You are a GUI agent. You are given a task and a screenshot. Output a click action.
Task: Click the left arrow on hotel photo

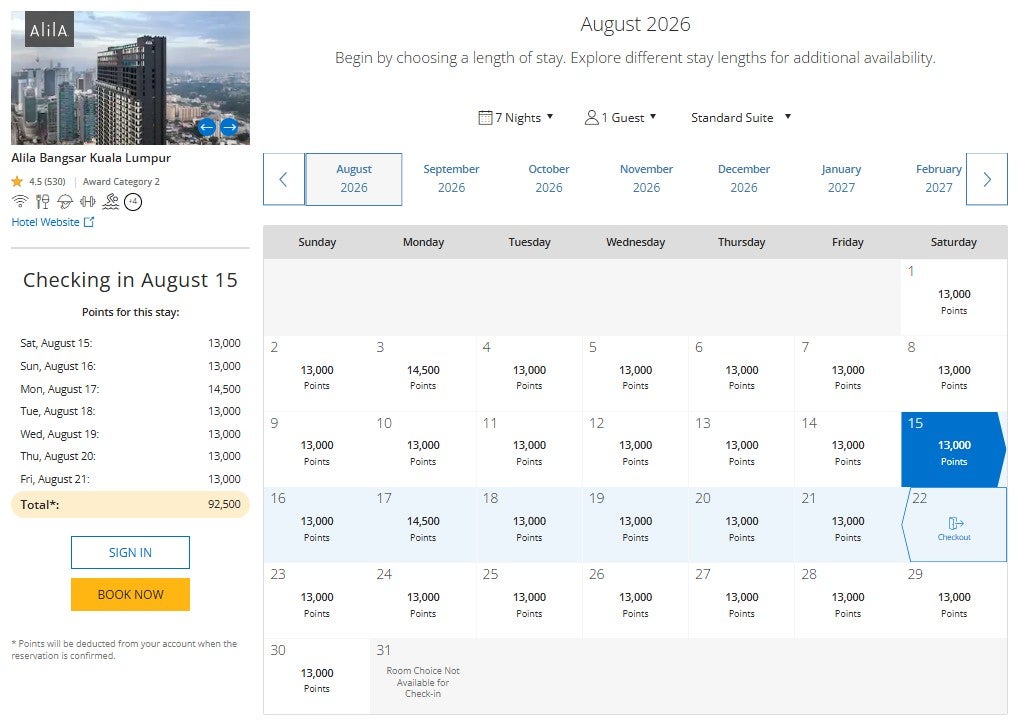coord(207,127)
